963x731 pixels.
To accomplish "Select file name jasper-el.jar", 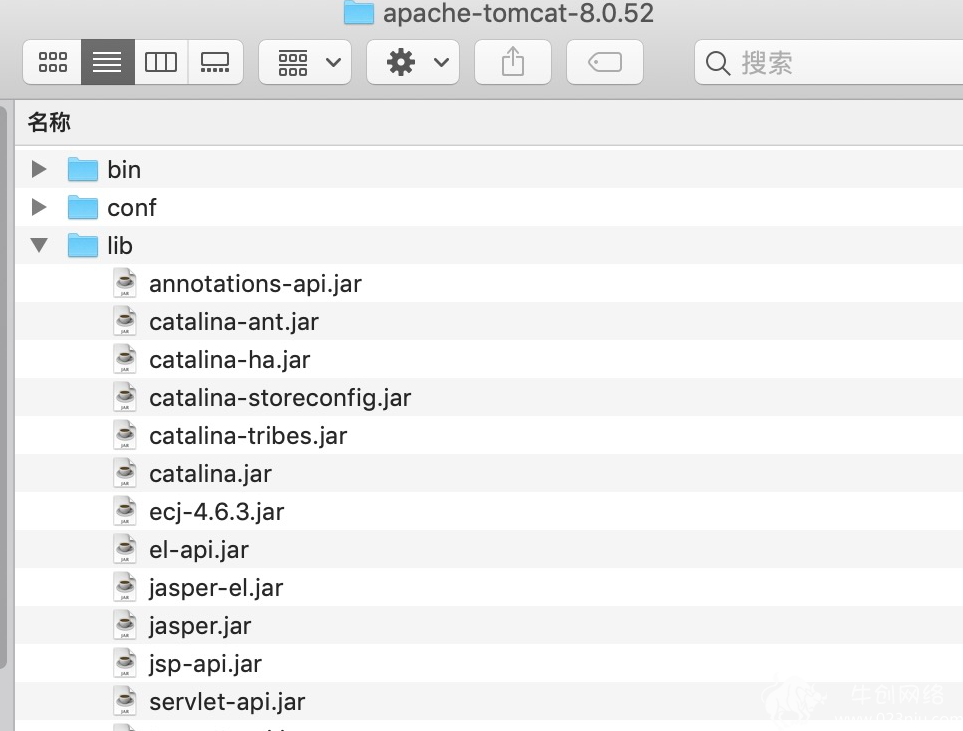I will [216, 588].
